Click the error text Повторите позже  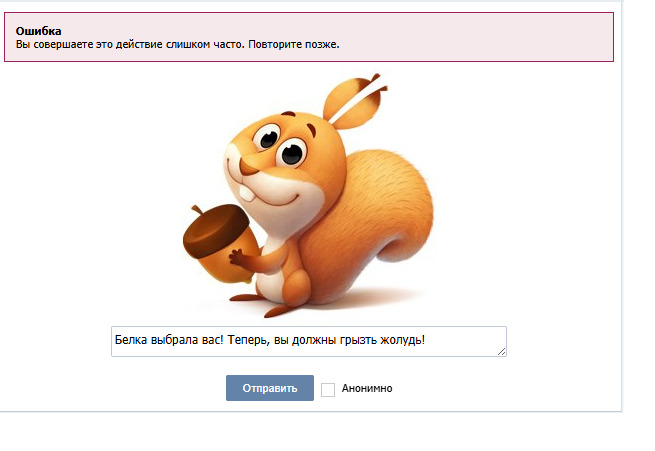pyautogui.click(x=294, y=44)
